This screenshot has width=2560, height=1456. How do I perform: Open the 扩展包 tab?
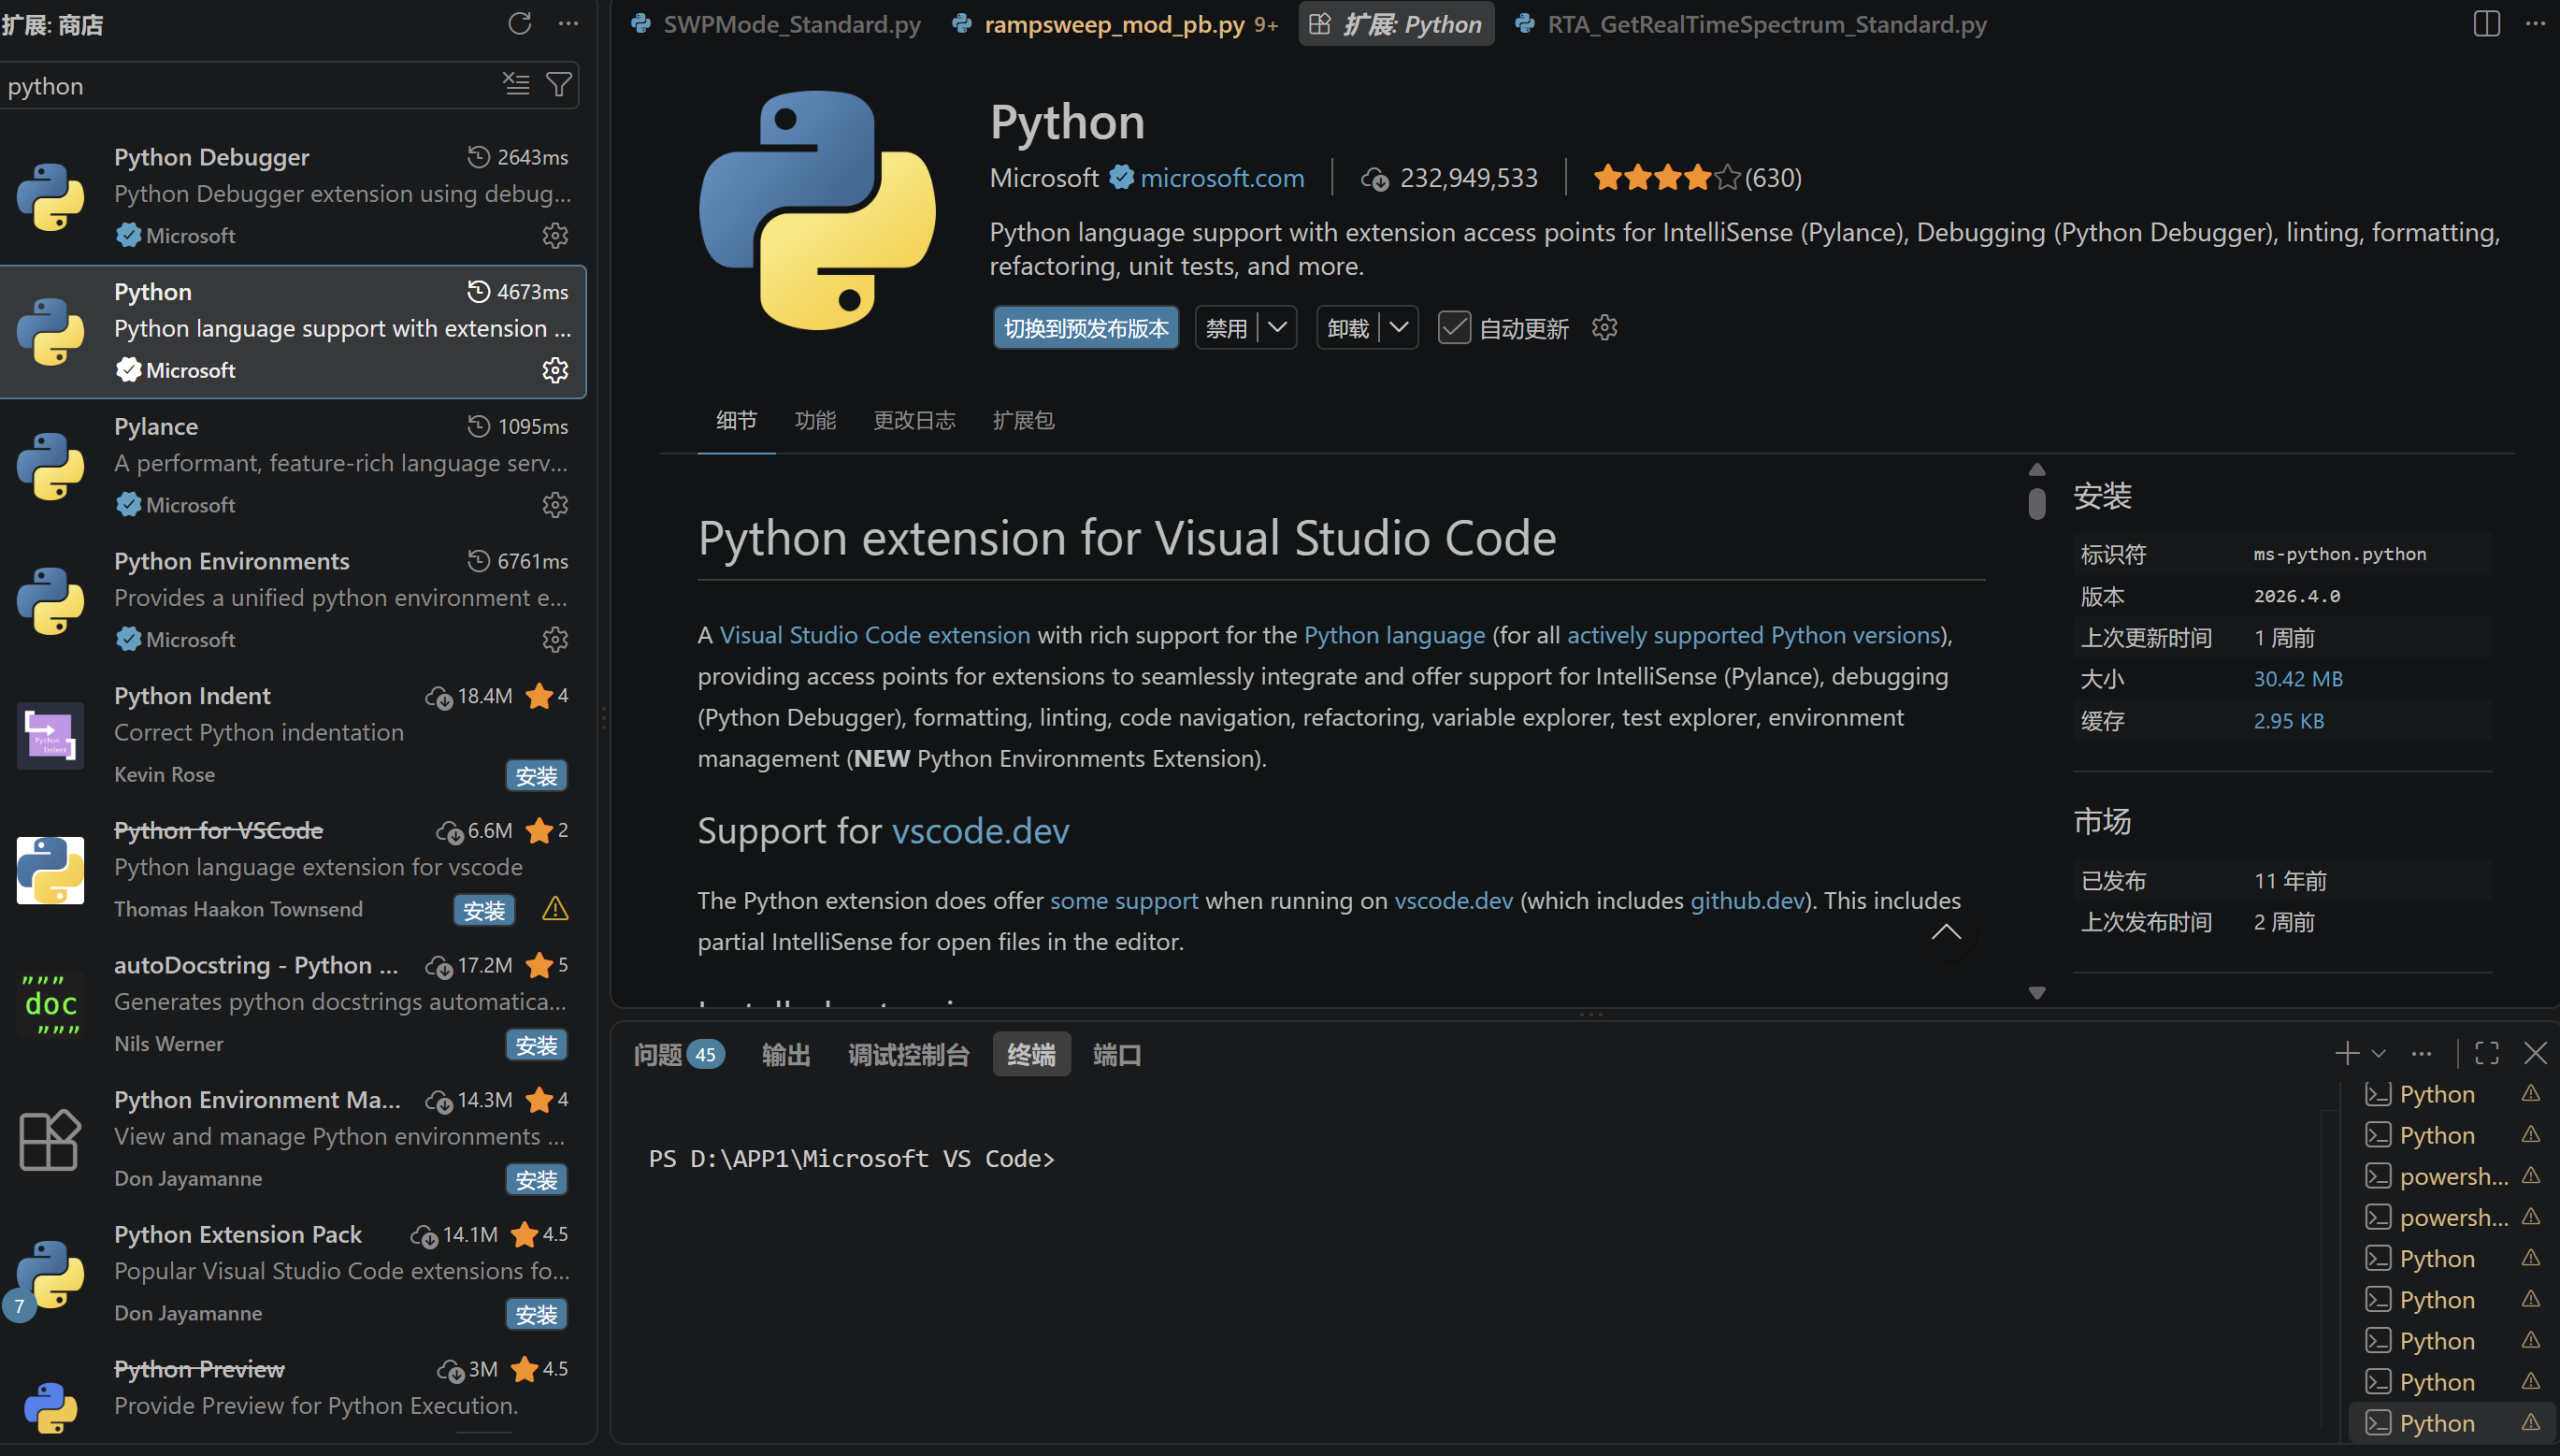1023,420
